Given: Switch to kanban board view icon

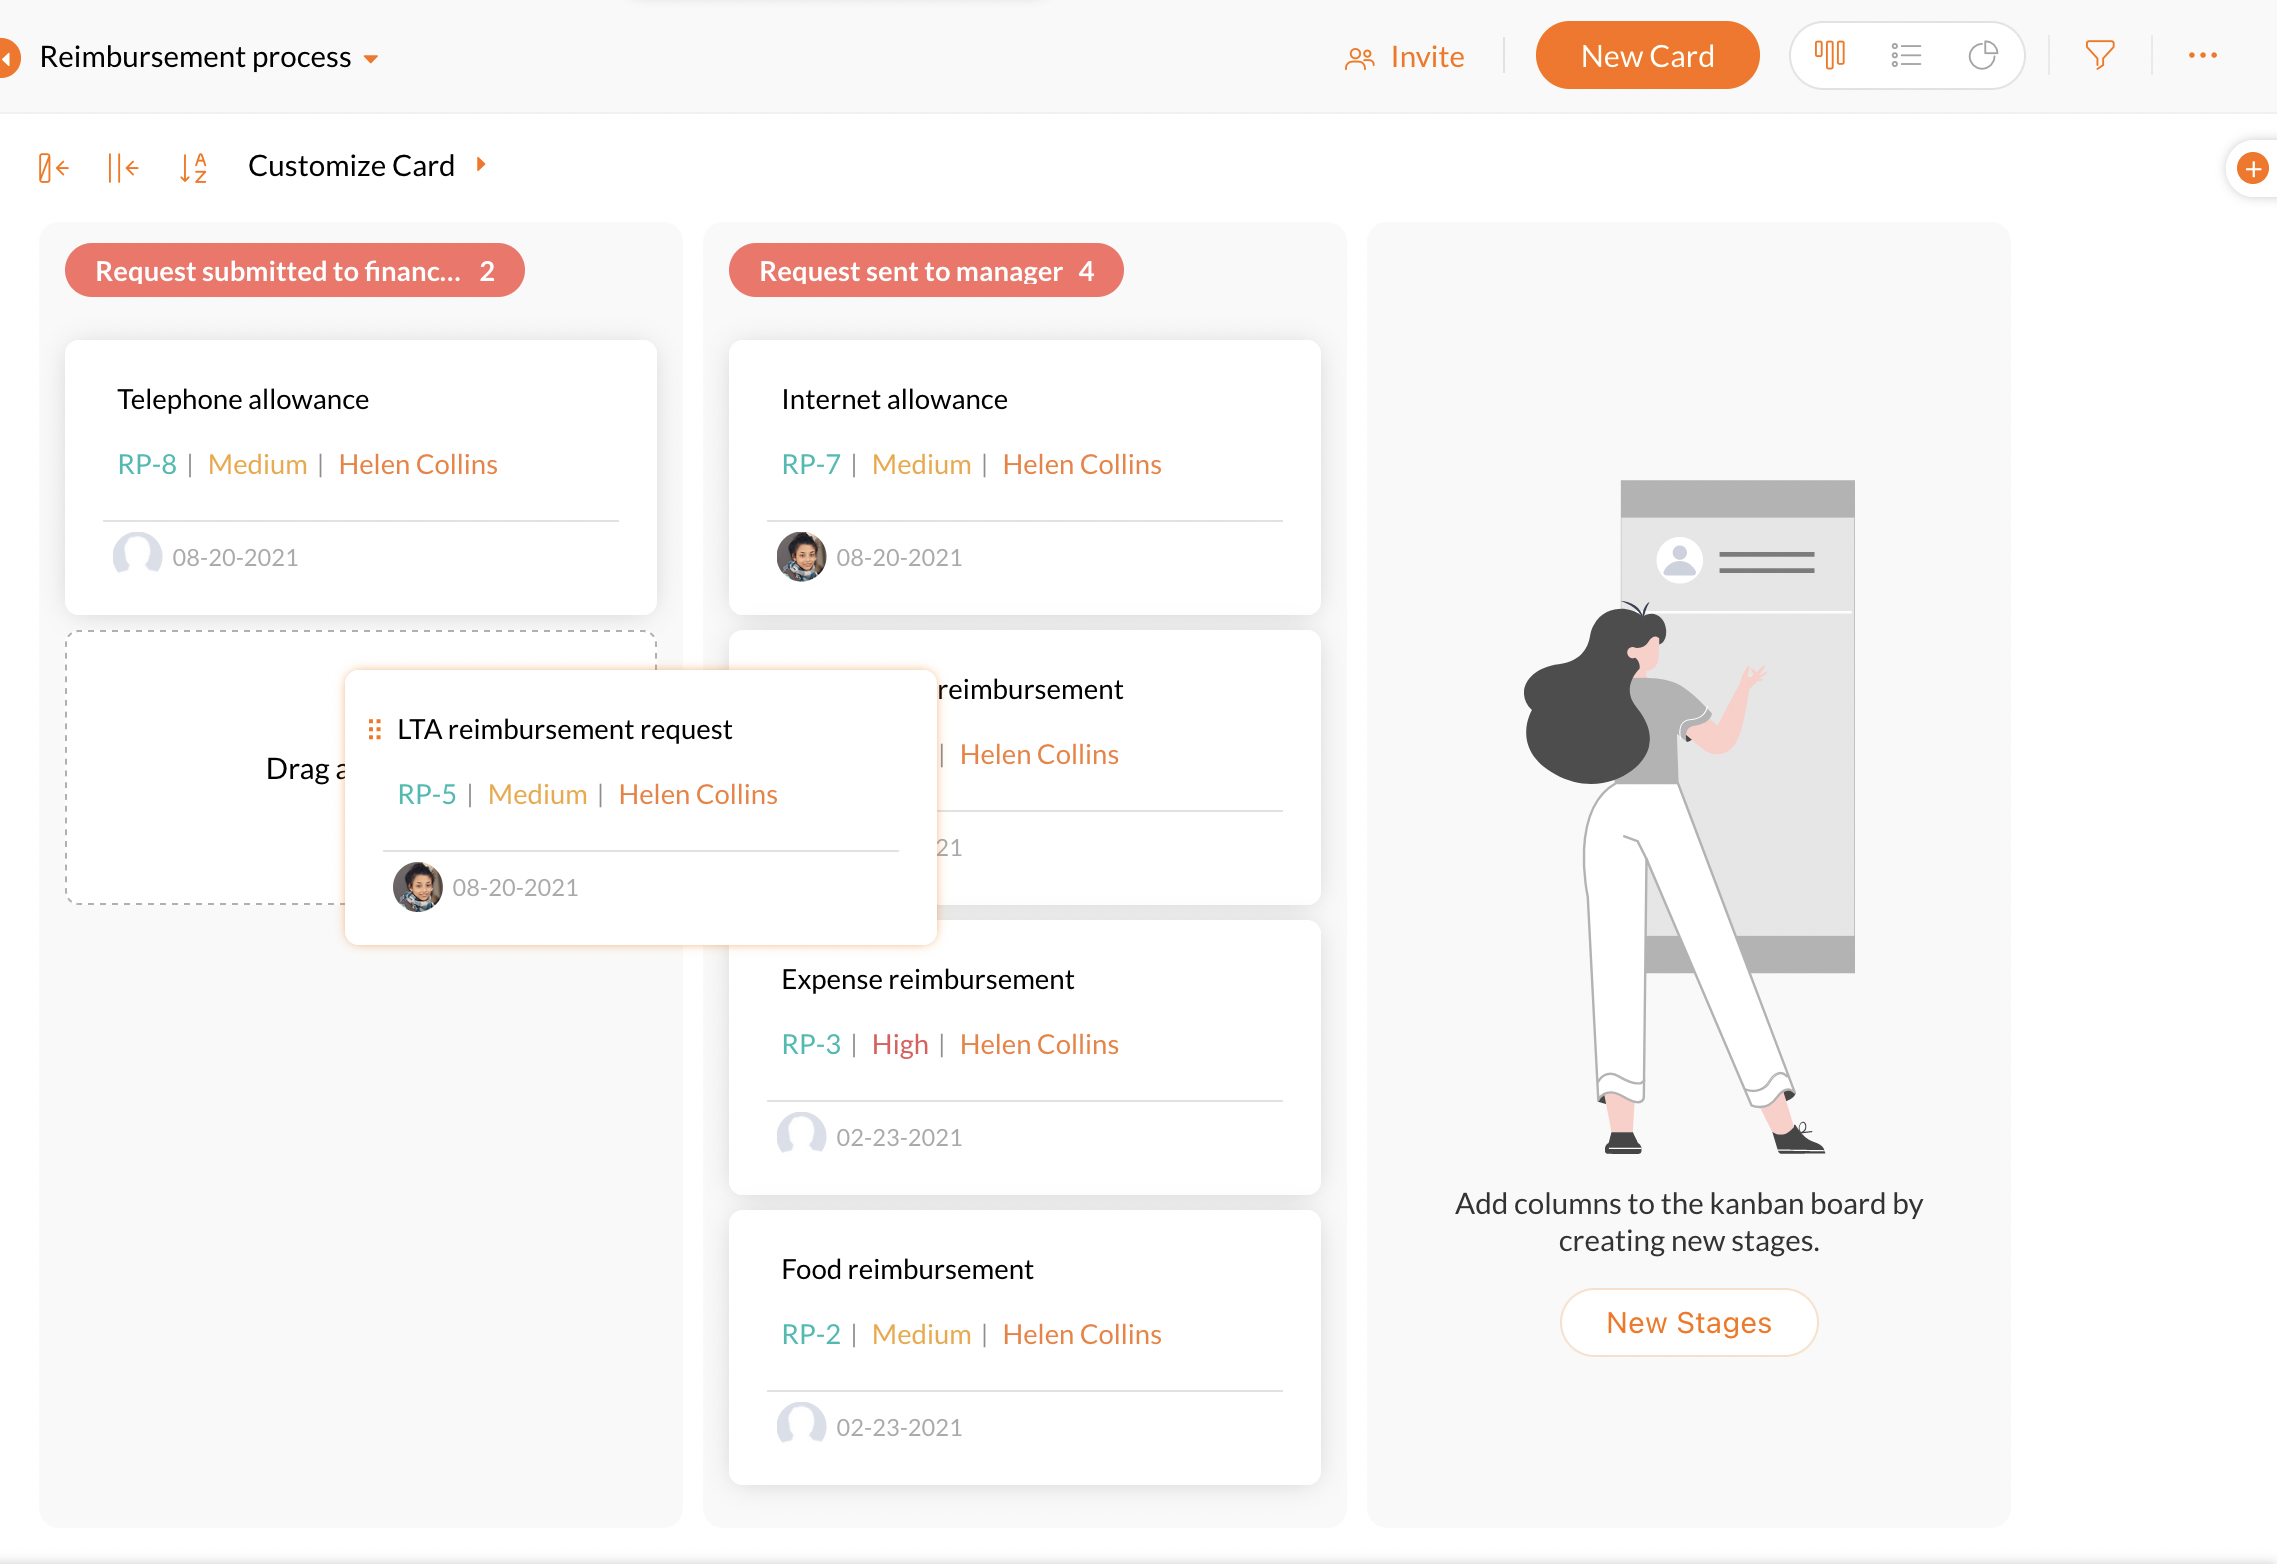Looking at the screenshot, I should pyautogui.click(x=1830, y=55).
